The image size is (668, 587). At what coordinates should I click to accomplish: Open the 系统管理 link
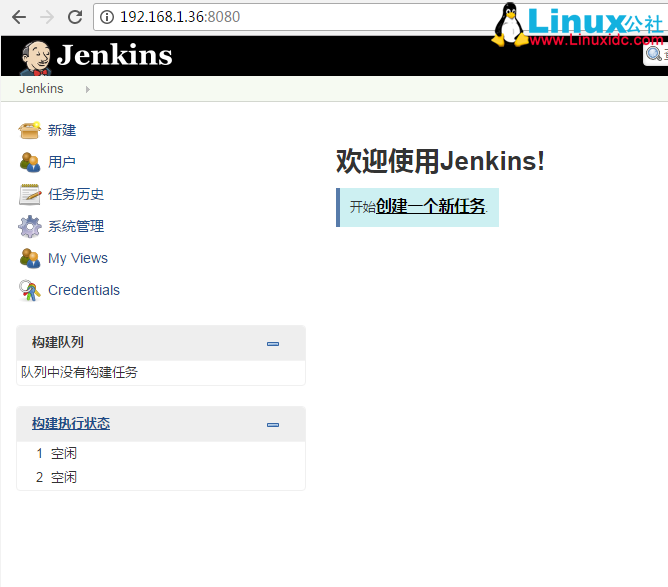click(x=76, y=226)
